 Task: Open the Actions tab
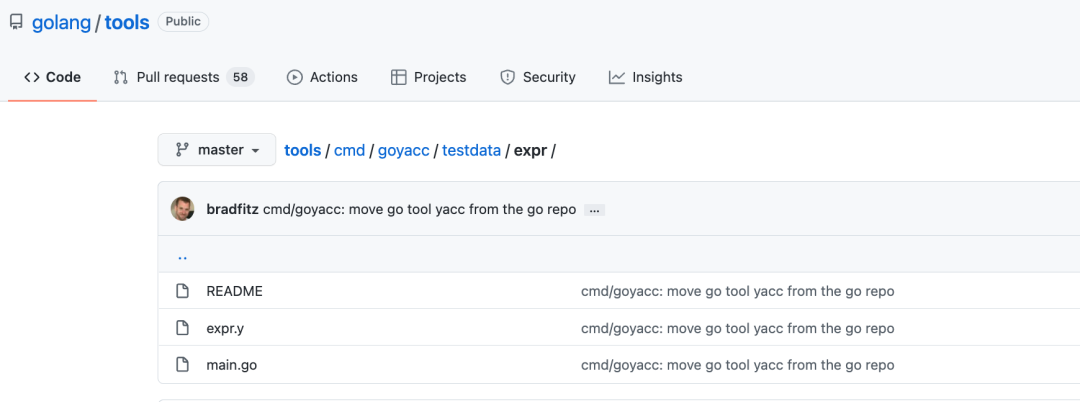click(x=322, y=77)
